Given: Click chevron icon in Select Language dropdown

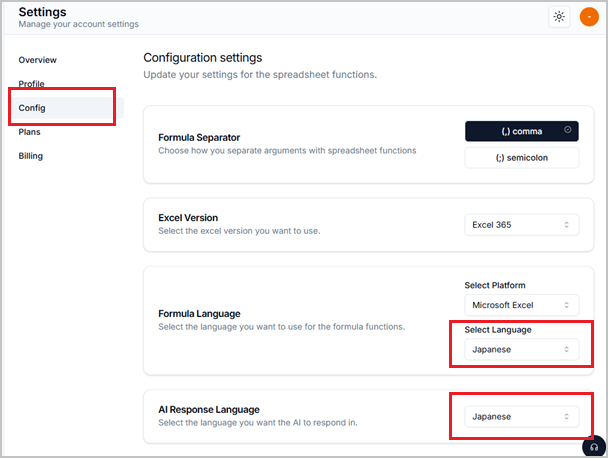Looking at the screenshot, I should 566,349.
